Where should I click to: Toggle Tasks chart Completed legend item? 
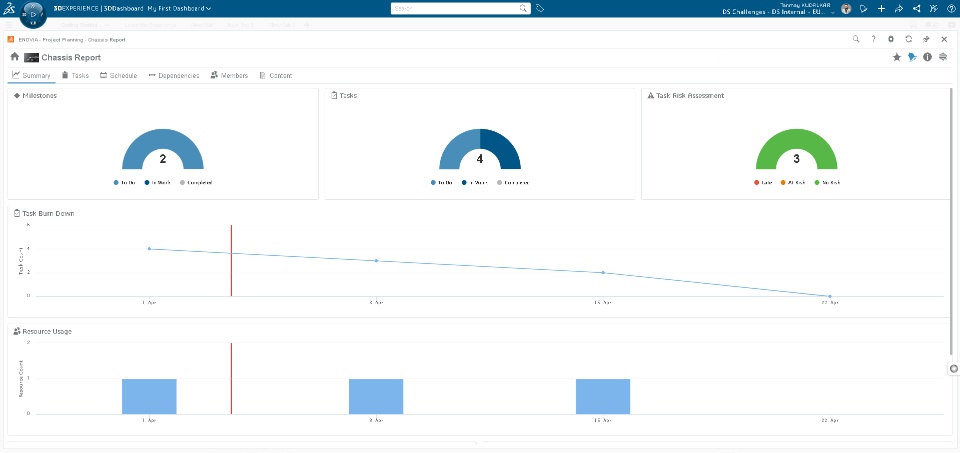[513, 182]
